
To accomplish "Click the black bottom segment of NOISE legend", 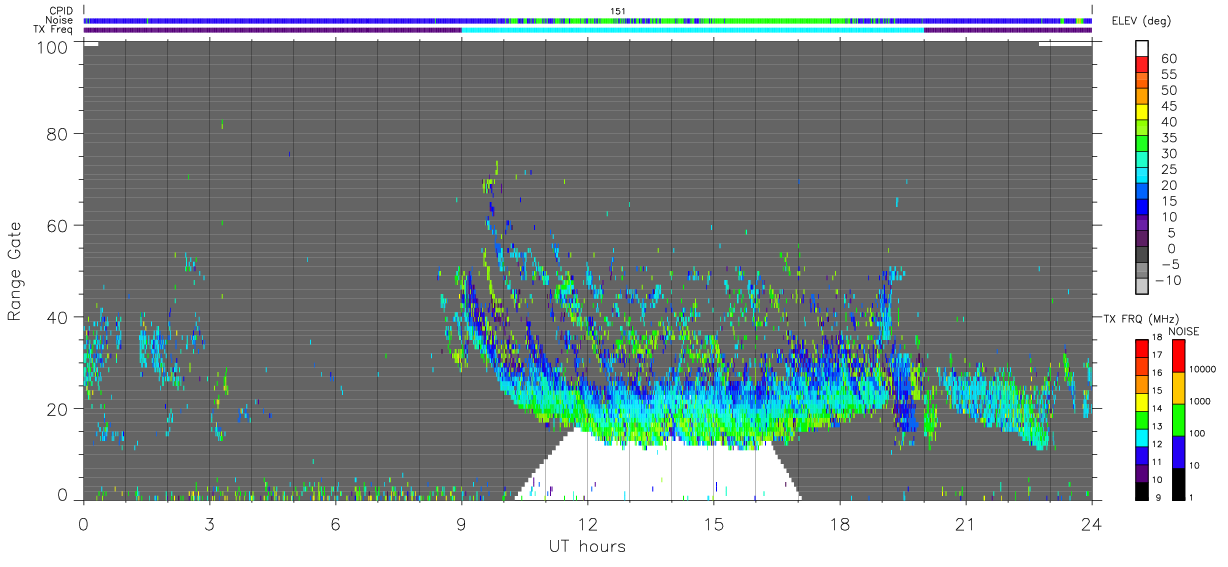I will (1177, 483).
